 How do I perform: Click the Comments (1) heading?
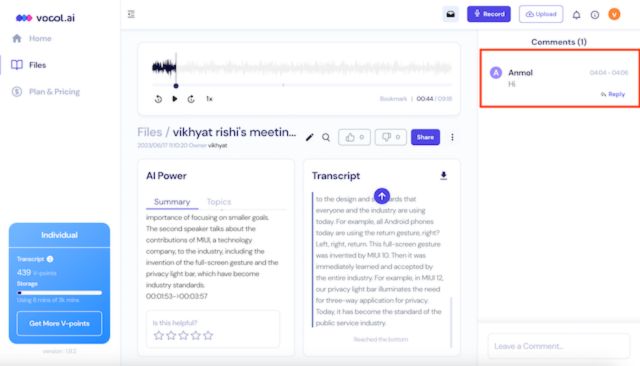[x=559, y=42]
